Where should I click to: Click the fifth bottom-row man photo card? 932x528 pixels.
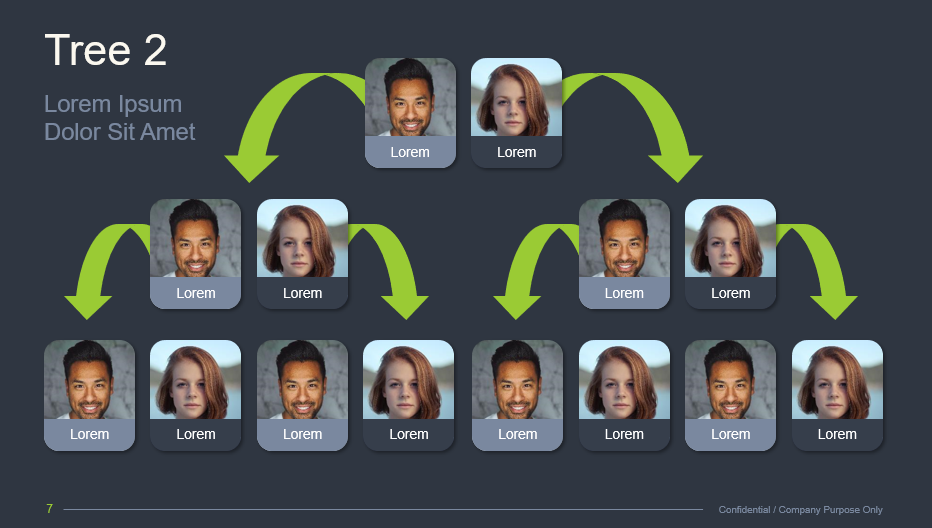[517, 395]
